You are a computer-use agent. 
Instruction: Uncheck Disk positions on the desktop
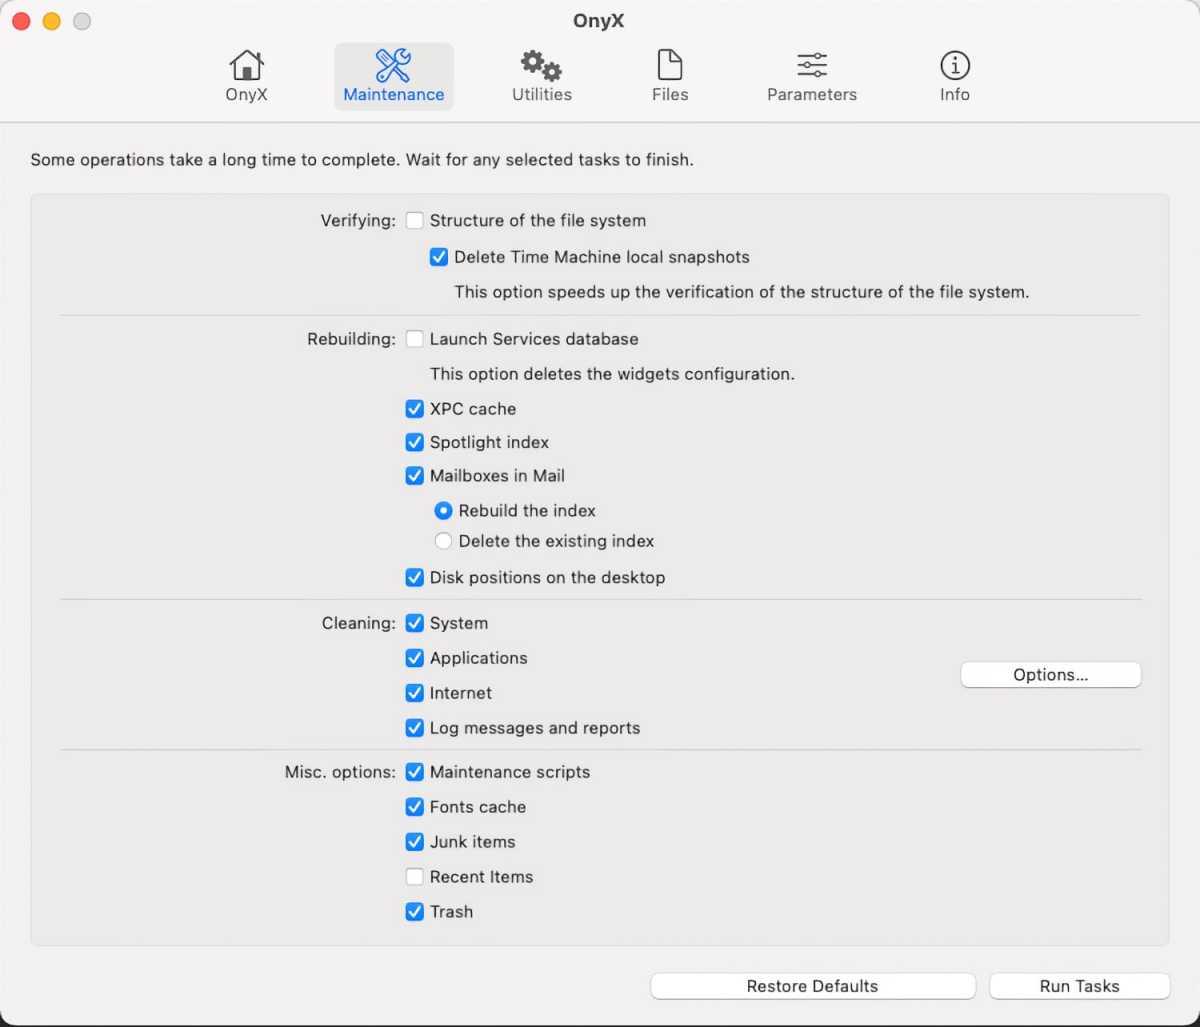[x=415, y=578]
